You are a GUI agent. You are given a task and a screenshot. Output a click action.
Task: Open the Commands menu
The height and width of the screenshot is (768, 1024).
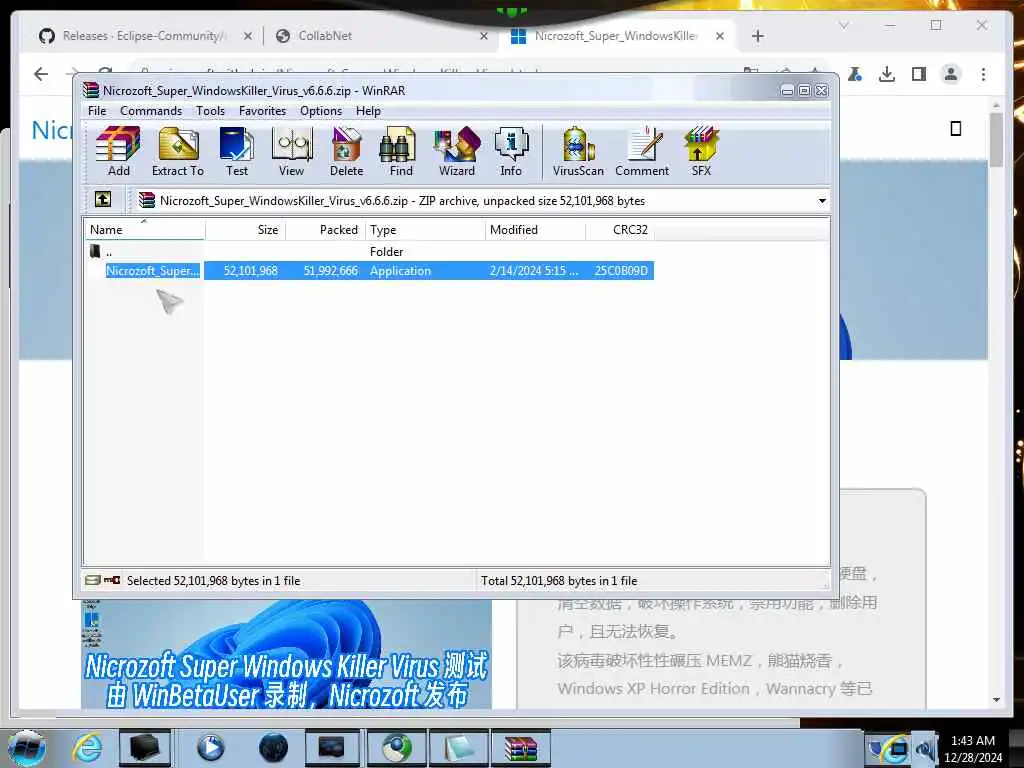click(x=151, y=111)
